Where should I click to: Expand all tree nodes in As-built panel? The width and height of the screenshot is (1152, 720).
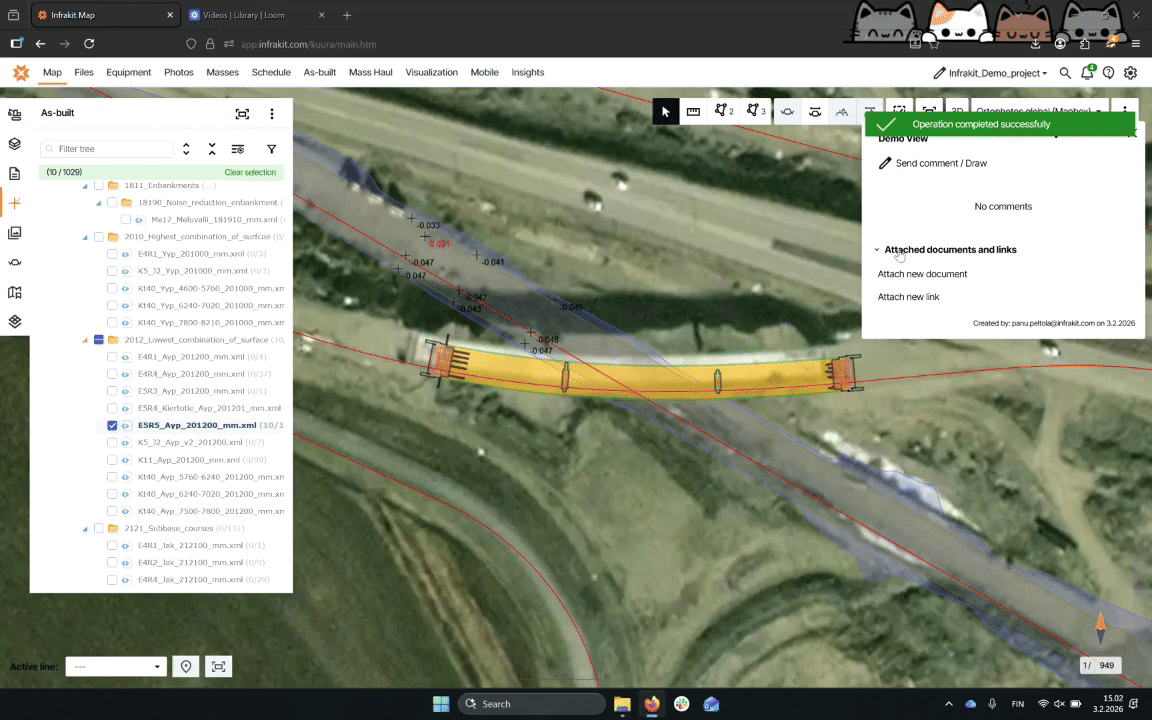[x=186, y=149]
